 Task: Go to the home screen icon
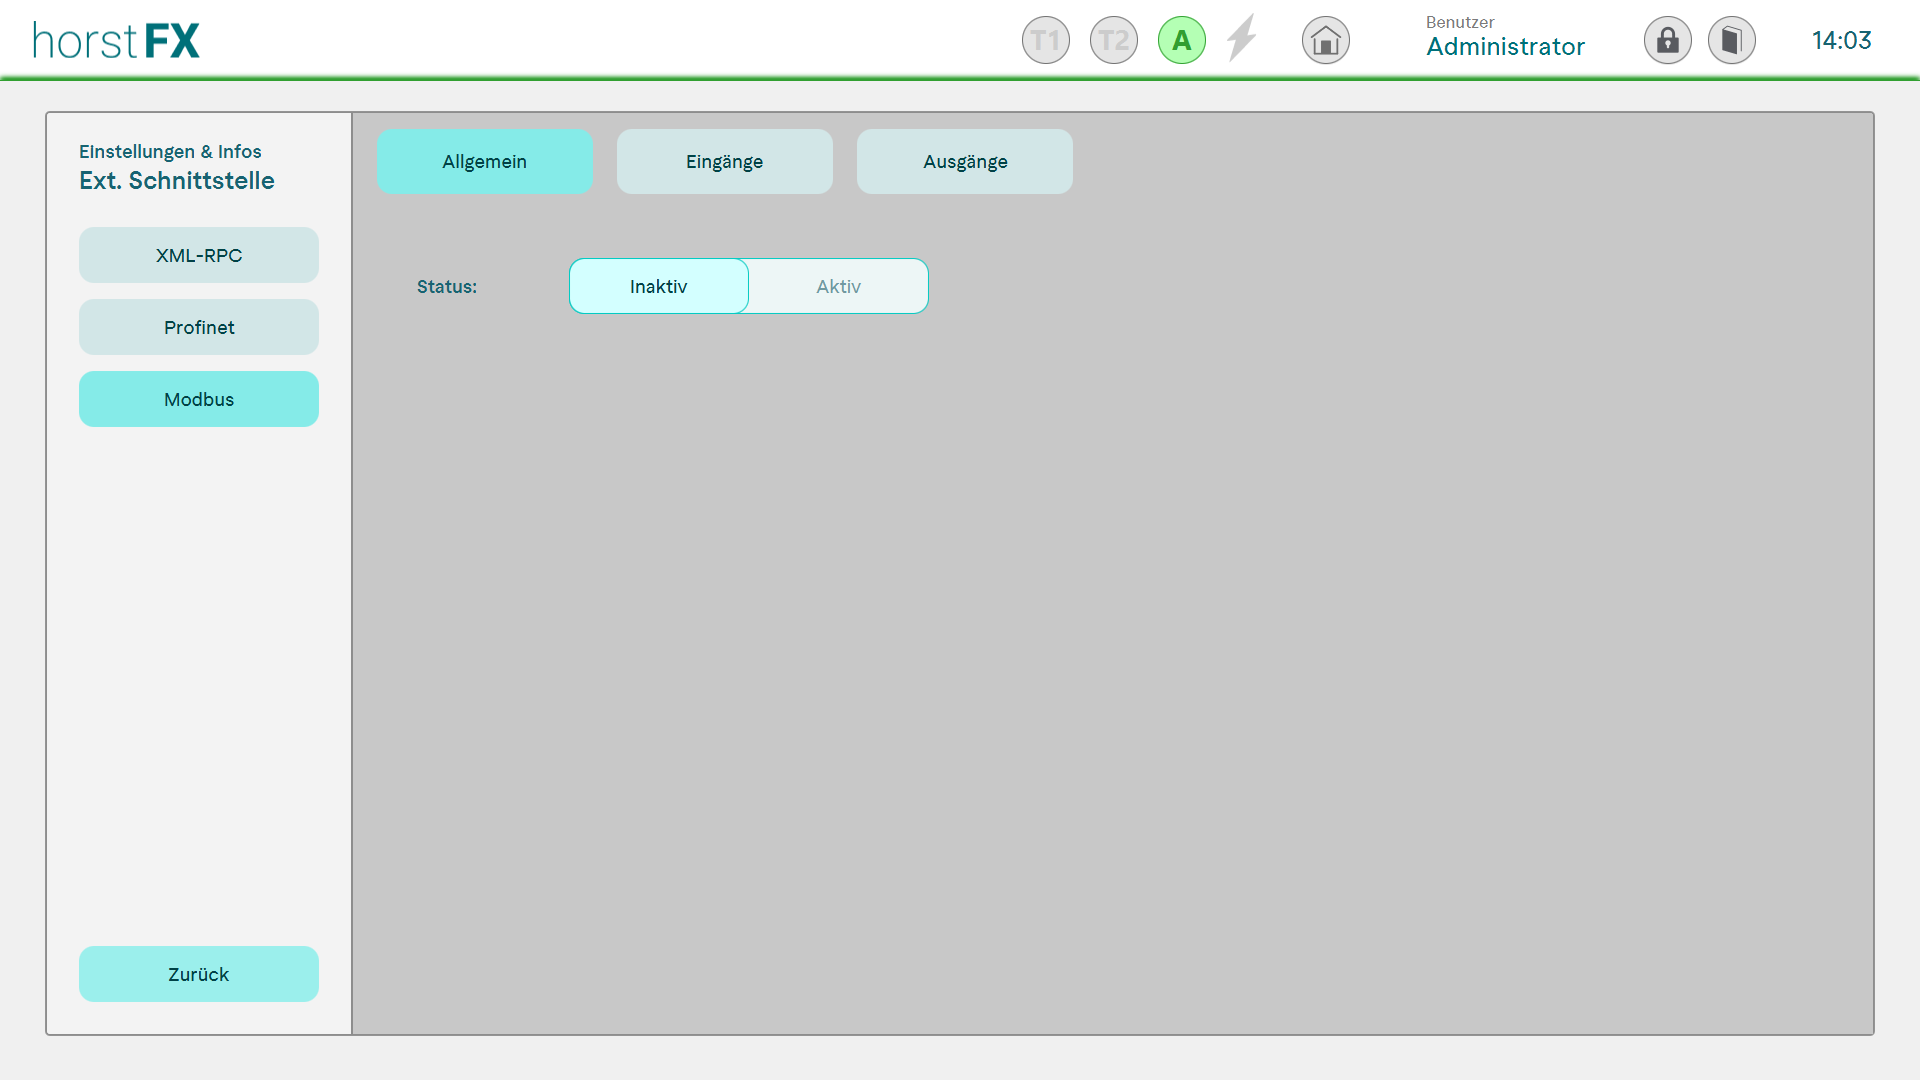[1325, 41]
